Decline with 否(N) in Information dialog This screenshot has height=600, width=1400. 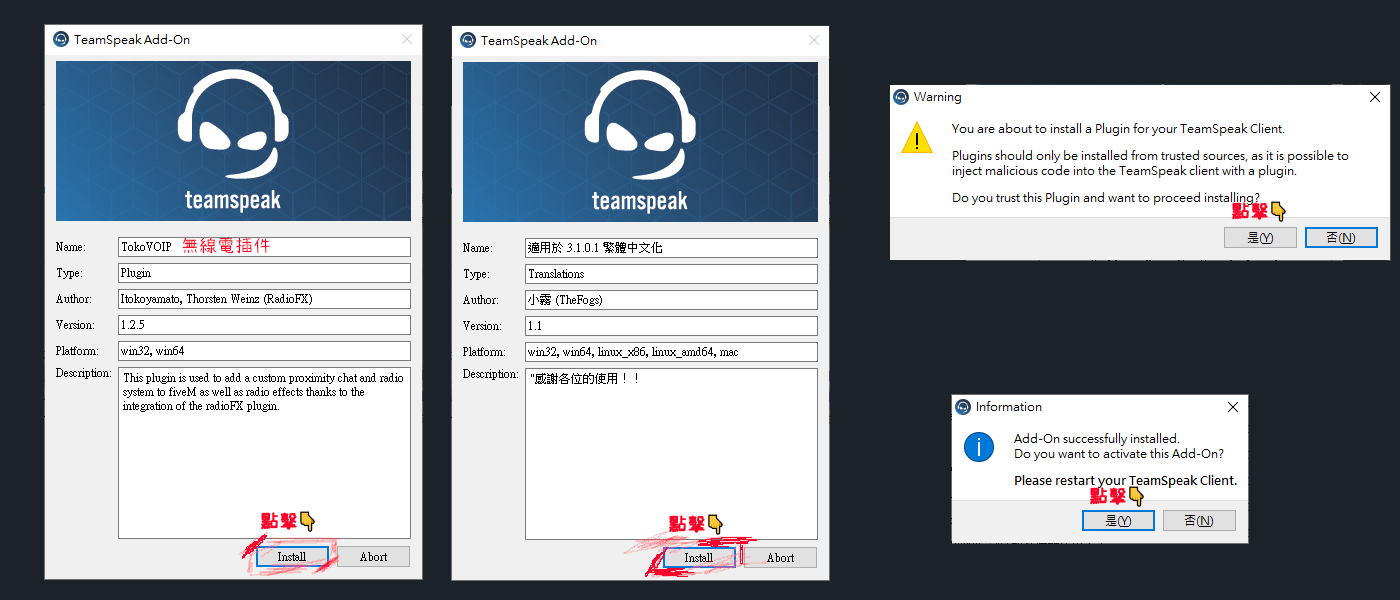[x=1198, y=521]
